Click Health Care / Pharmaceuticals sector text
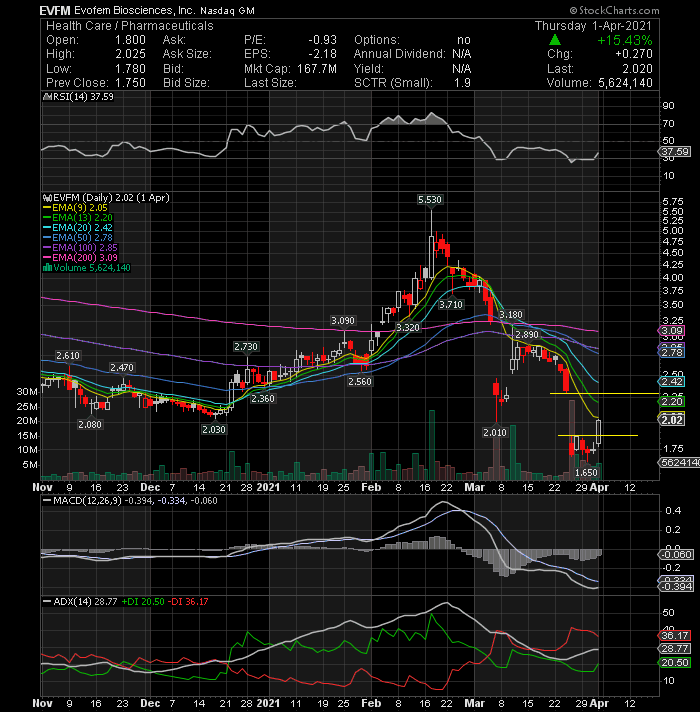This screenshot has height=712, width=700. coord(130,26)
